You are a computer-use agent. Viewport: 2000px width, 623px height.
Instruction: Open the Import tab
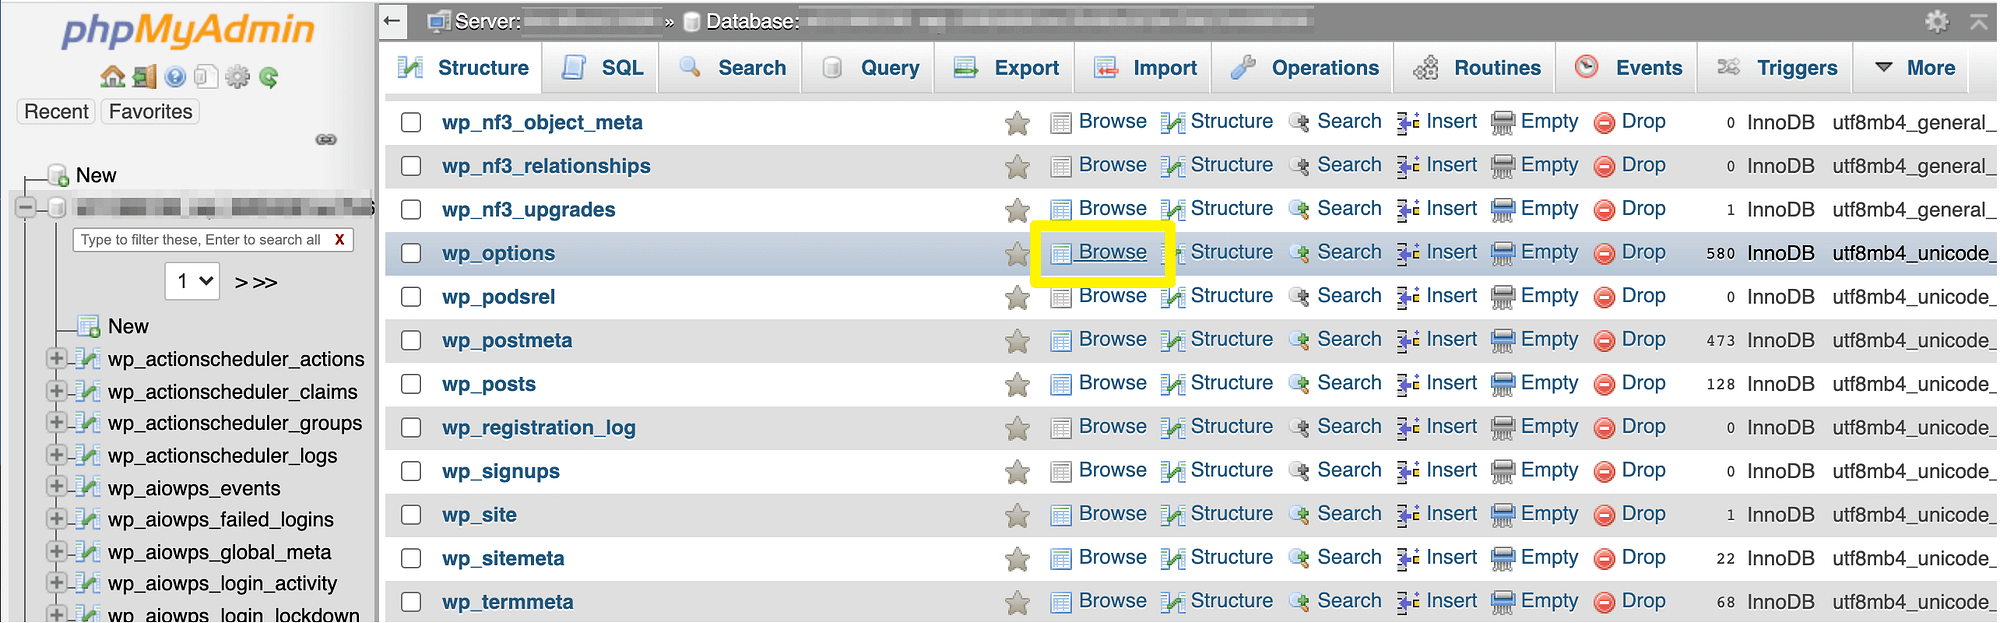click(1144, 68)
